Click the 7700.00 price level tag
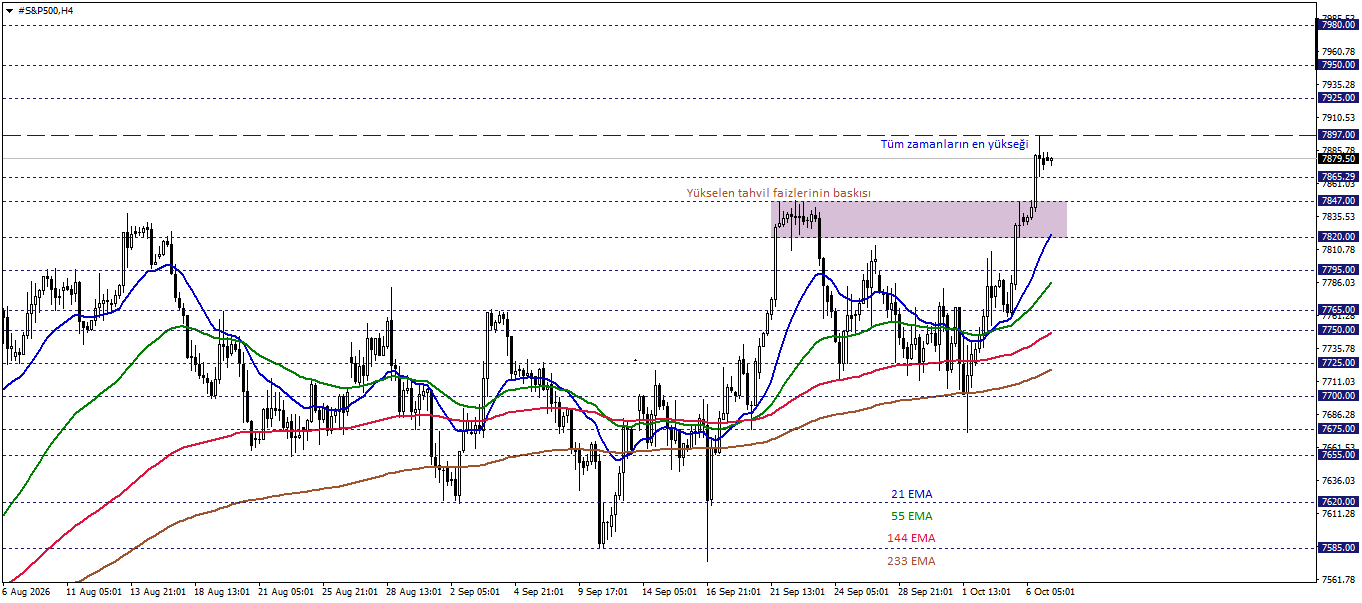Screen dimensions: 1362x603 pyautogui.click(x=1338, y=396)
